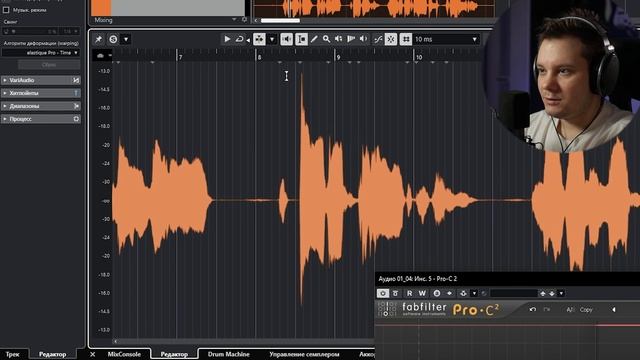Toggle the Музык. режим checkbox
The image size is (640, 360).
tap(6, 10)
